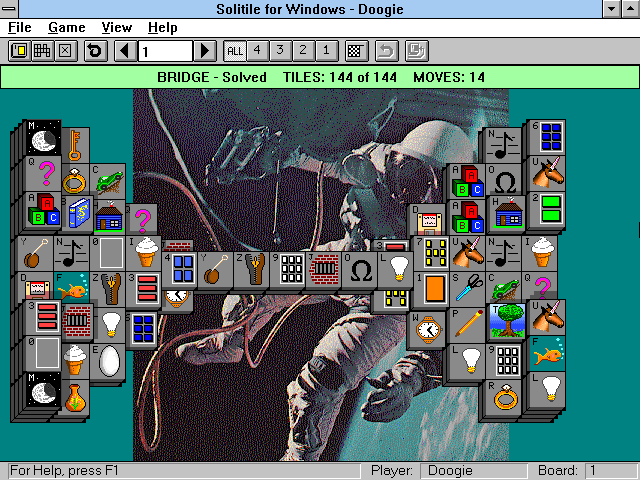Click the "TILES: 144 of 144" counter
The image size is (640, 480).
click(x=340, y=77)
